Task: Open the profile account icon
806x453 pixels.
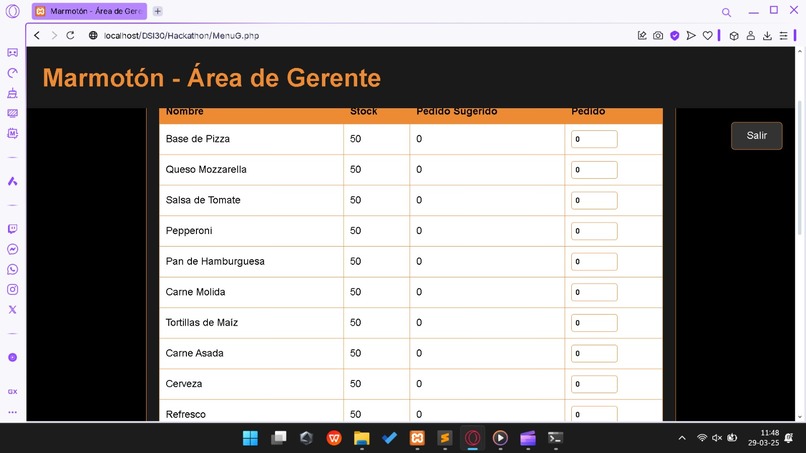Action: point(750,35)
